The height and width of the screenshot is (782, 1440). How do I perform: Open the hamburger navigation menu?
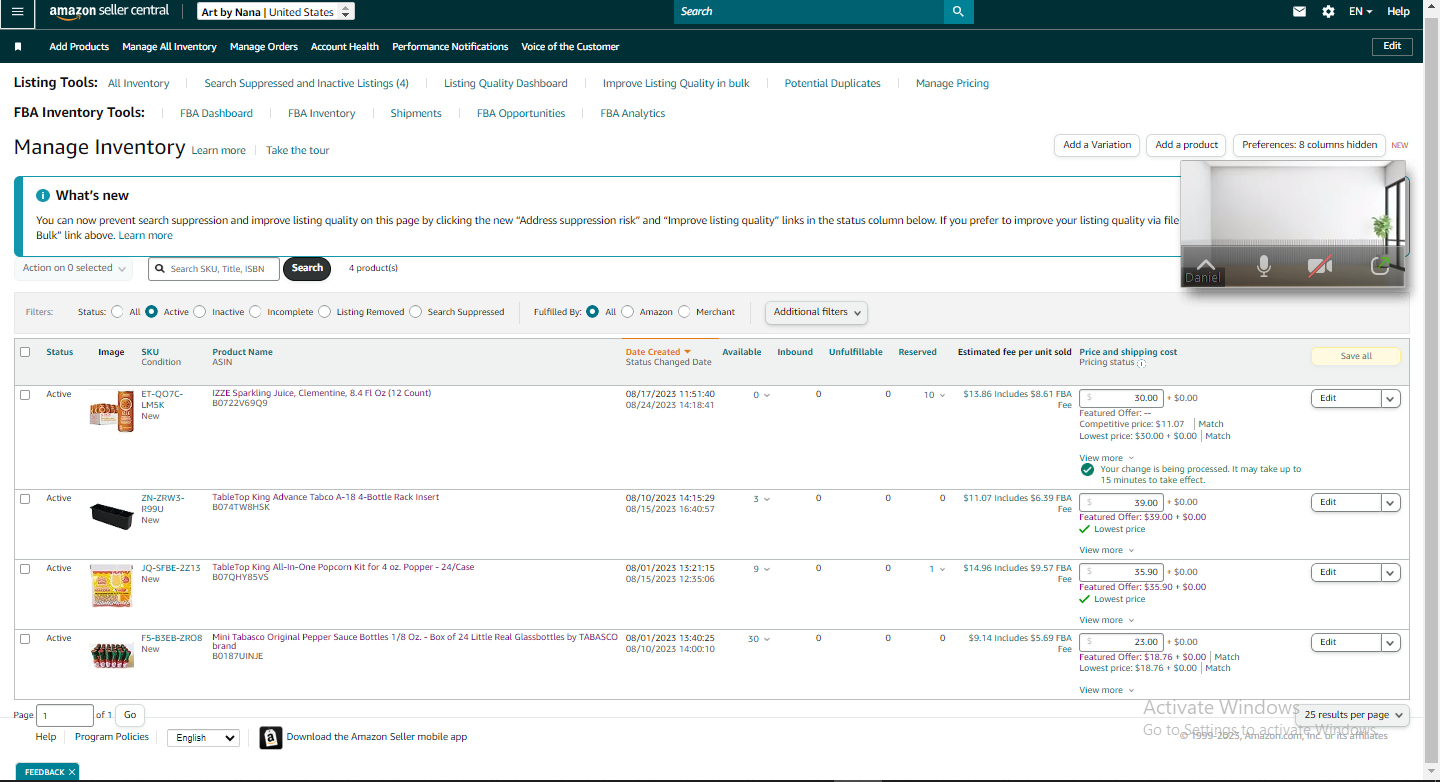click(17, 11)
